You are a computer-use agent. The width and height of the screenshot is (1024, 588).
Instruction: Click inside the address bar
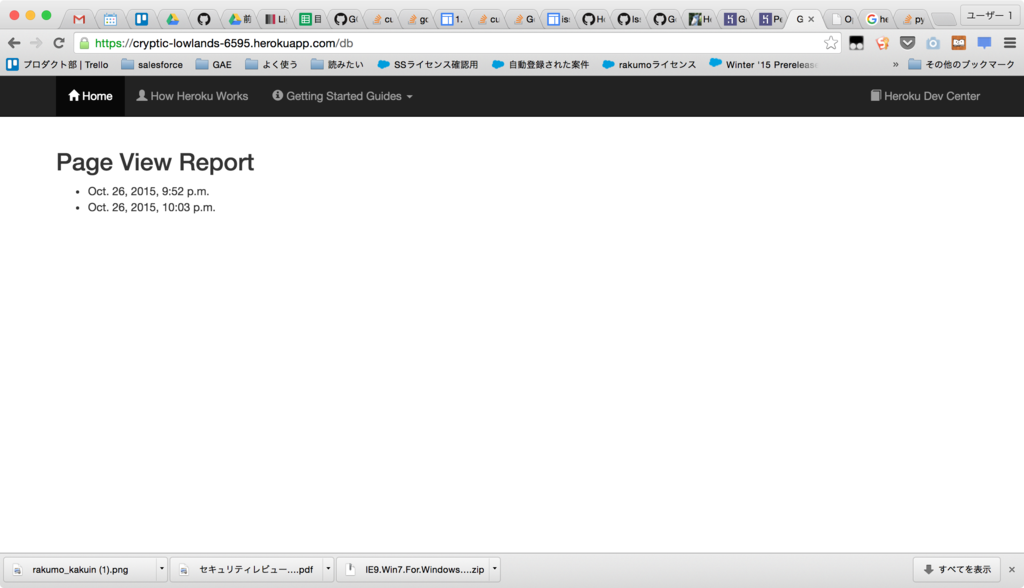(400, 44)
